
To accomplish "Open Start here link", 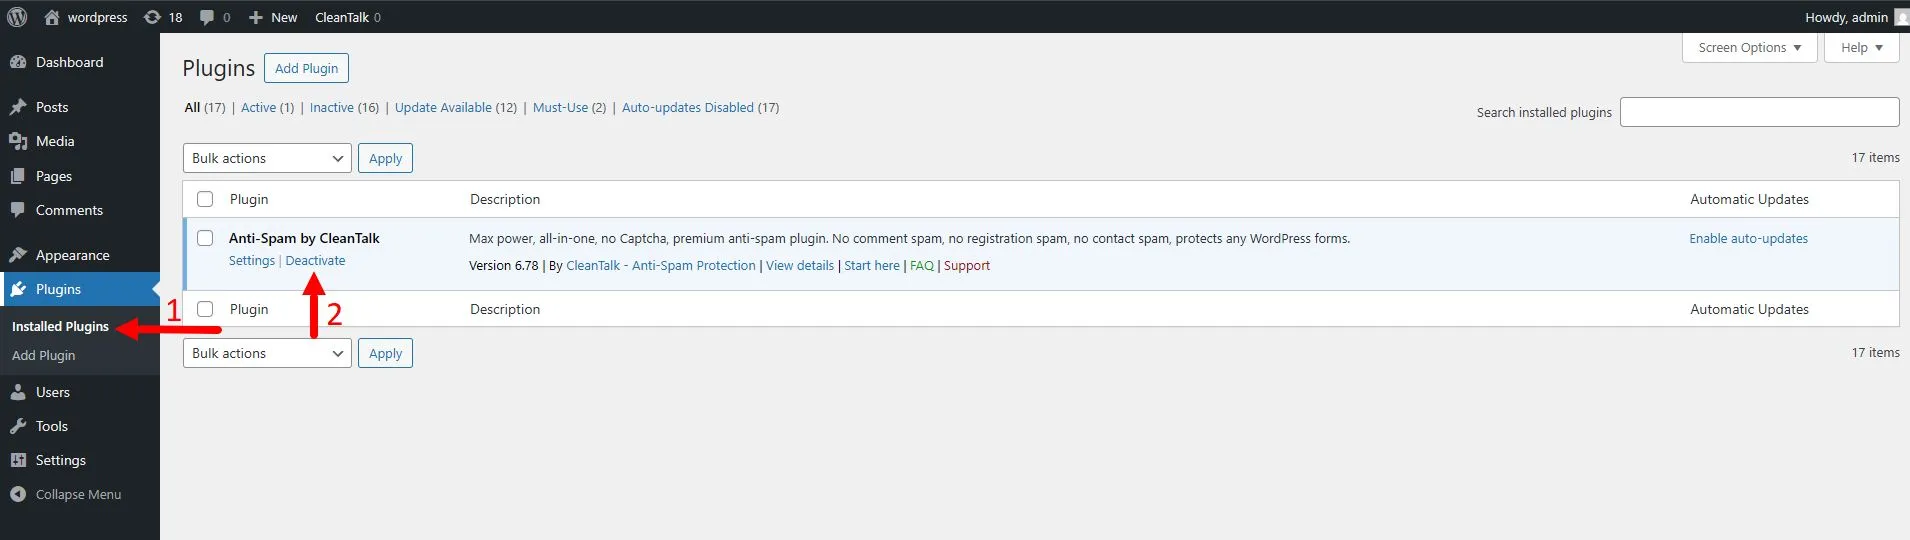I will (872, 265).
